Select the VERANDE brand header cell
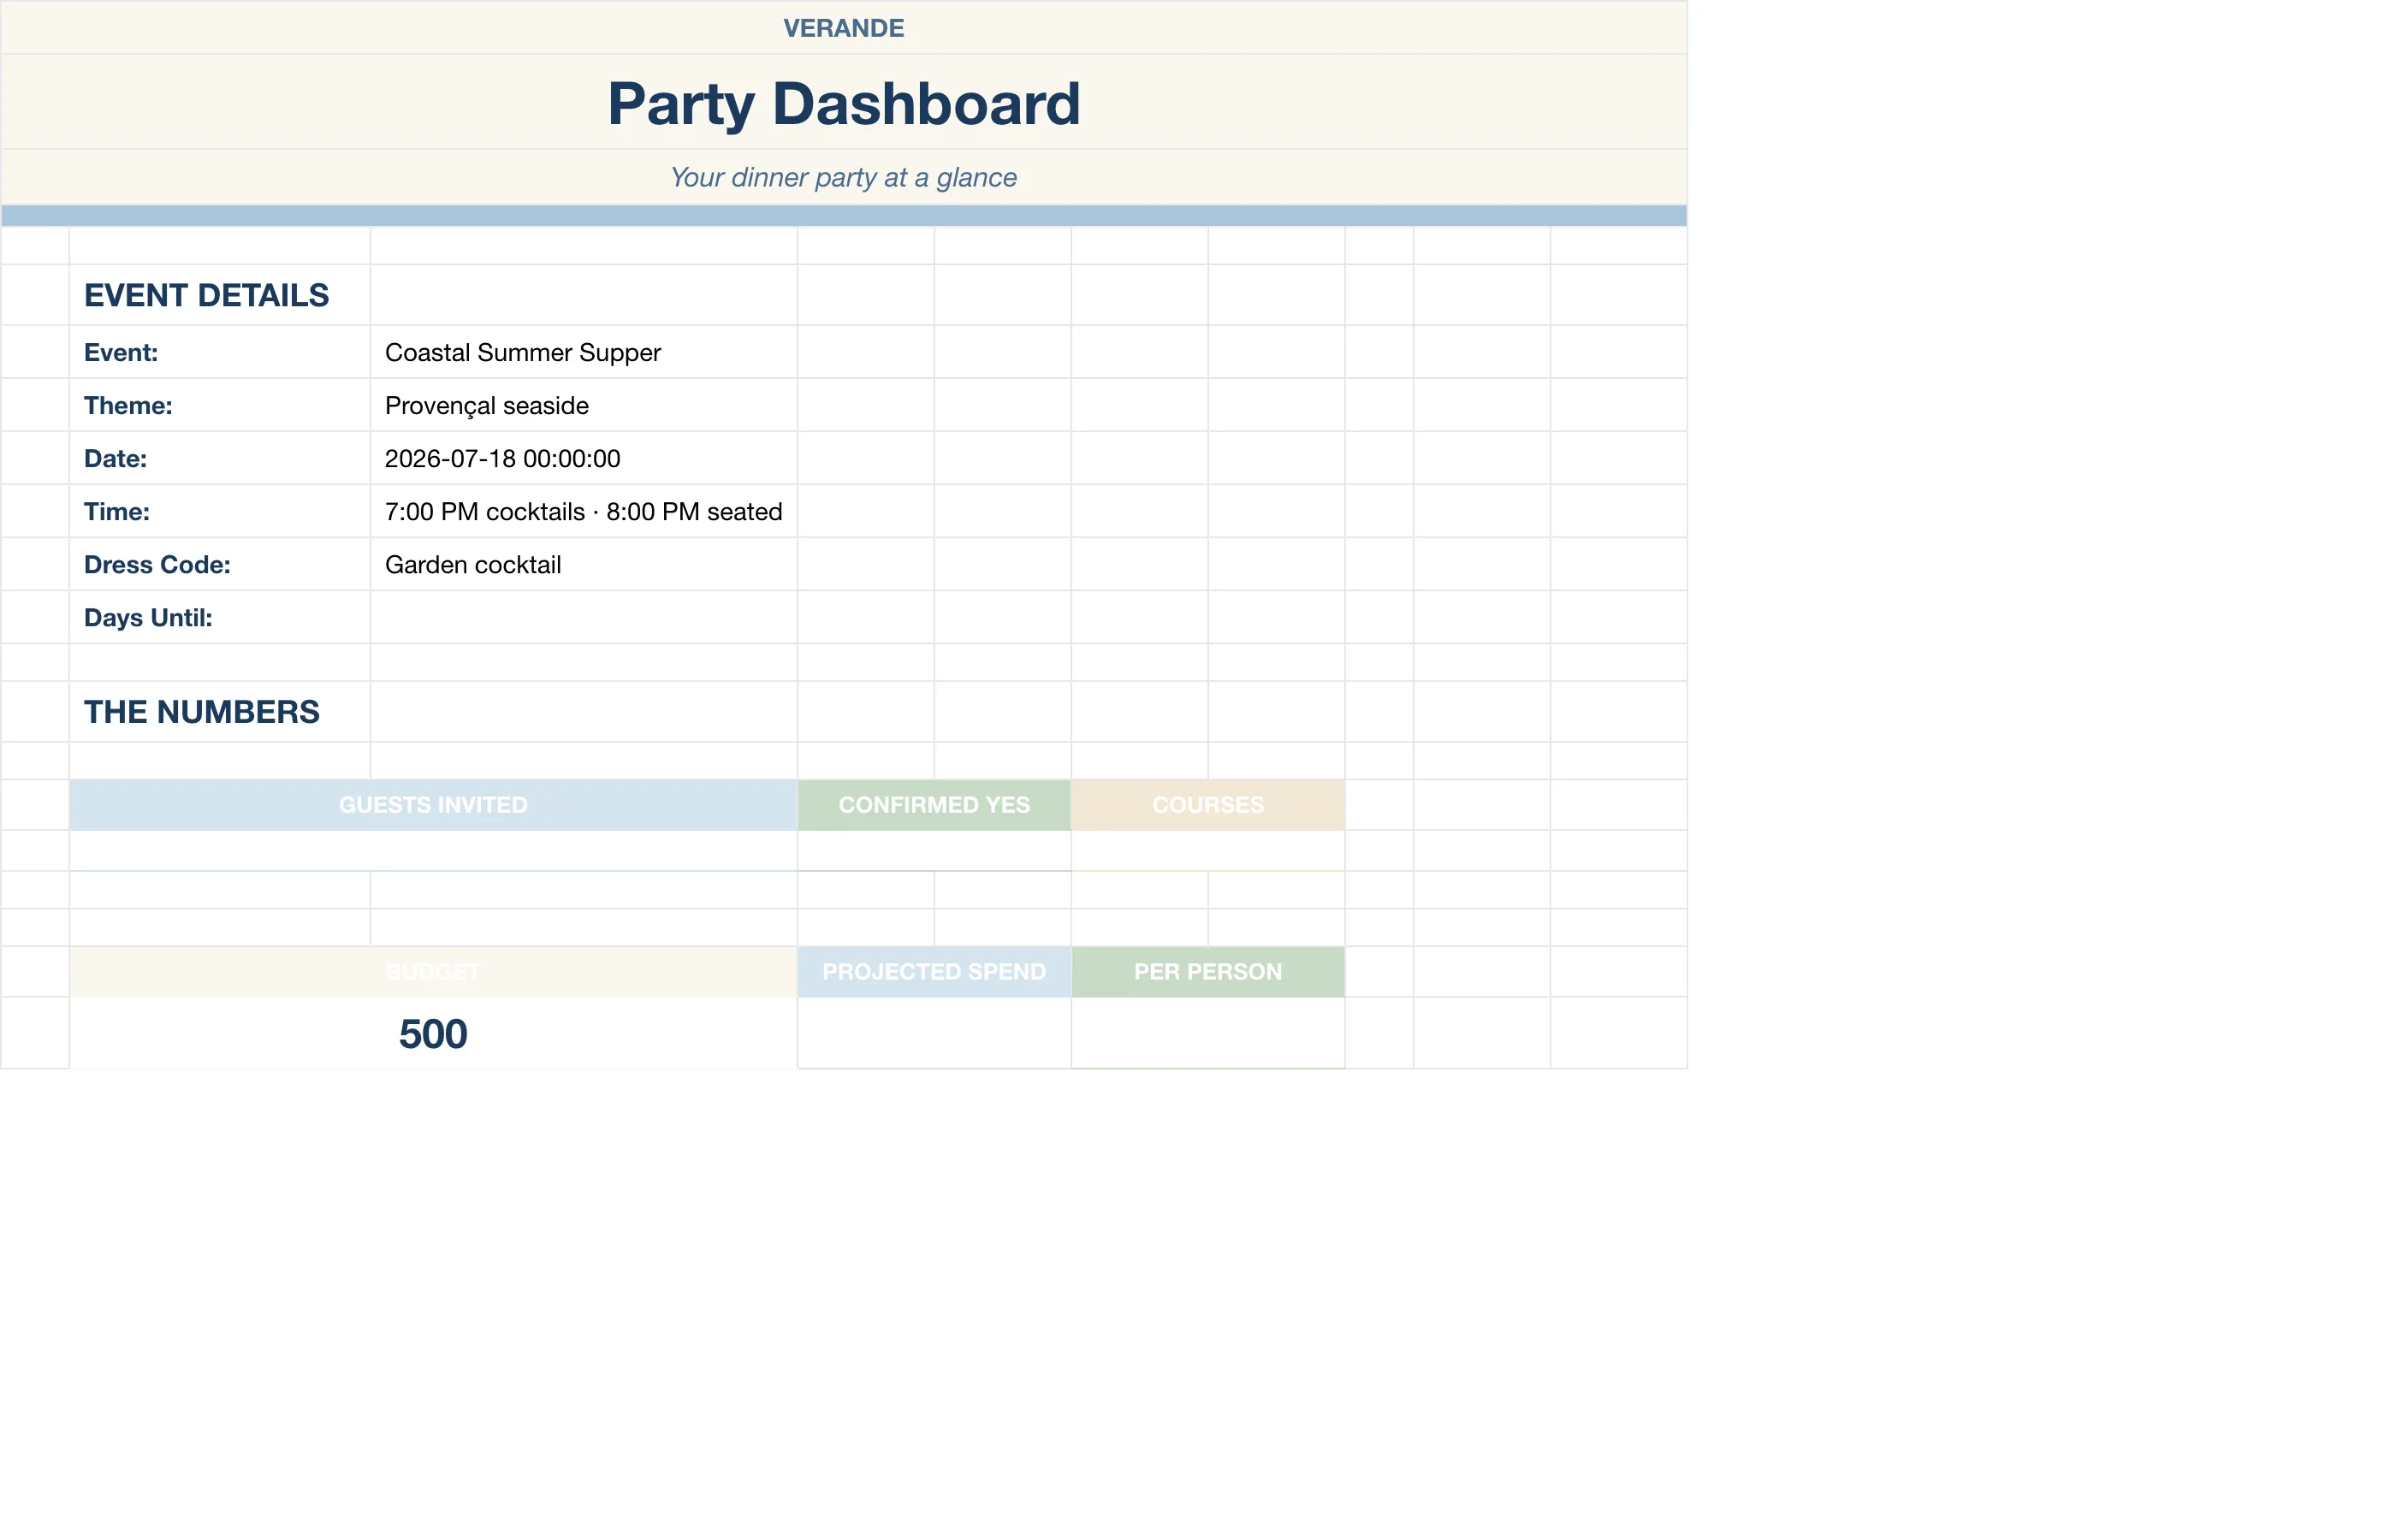The height and width of the screenshot is (1540, 2396). point(843,27)
